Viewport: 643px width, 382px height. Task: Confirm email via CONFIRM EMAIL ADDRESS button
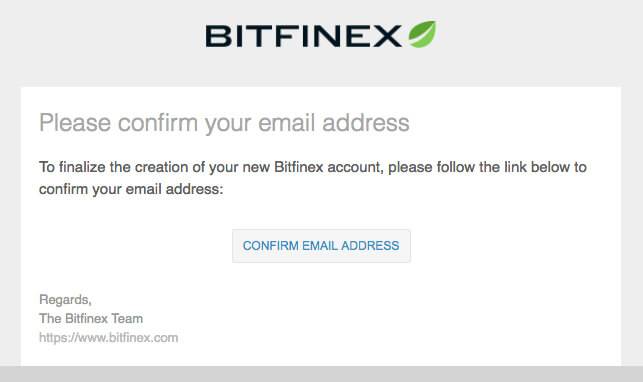pos(321,246)
